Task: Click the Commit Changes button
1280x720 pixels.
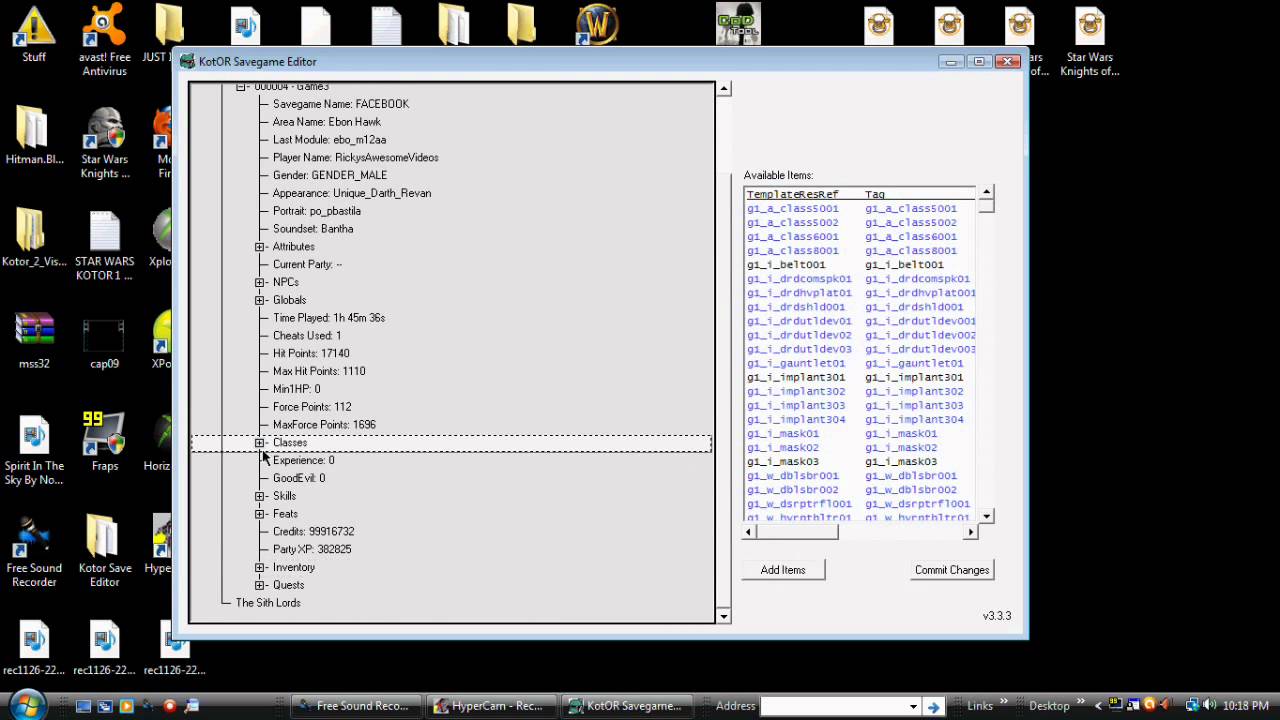Action: pyautogui.click(x=952, y=570)
